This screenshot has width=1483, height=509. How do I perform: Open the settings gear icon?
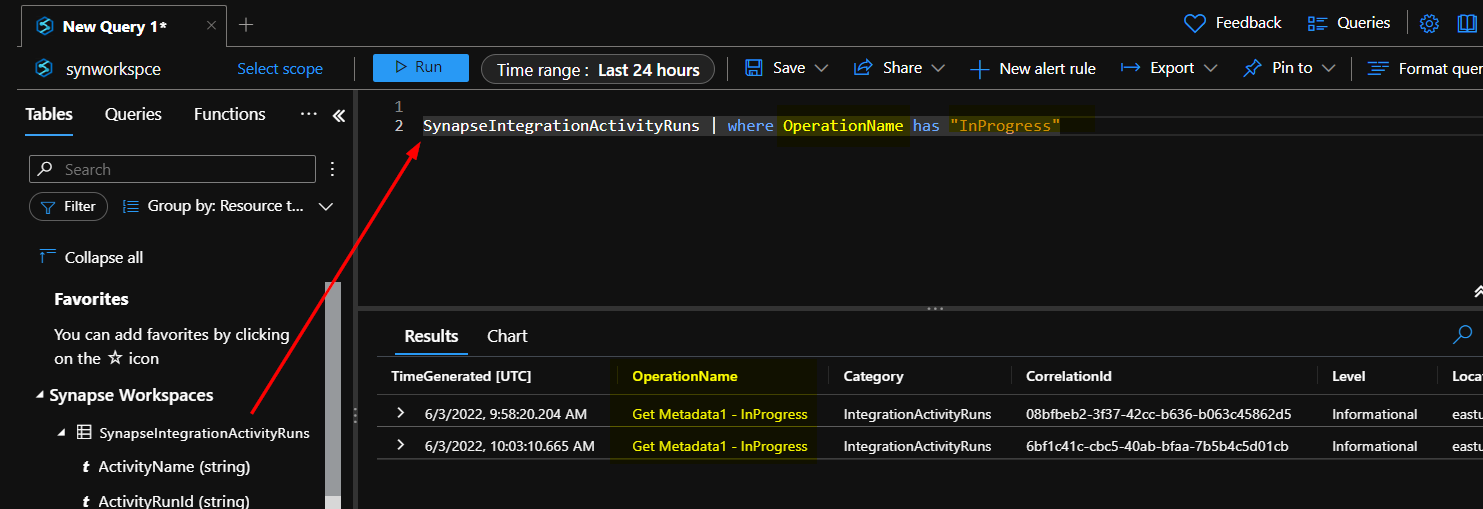pyautogui.click(x=1429, y=23)
